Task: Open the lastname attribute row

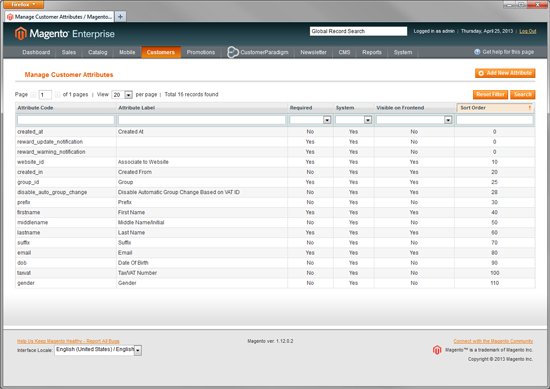Action: (x=275, y=233)
